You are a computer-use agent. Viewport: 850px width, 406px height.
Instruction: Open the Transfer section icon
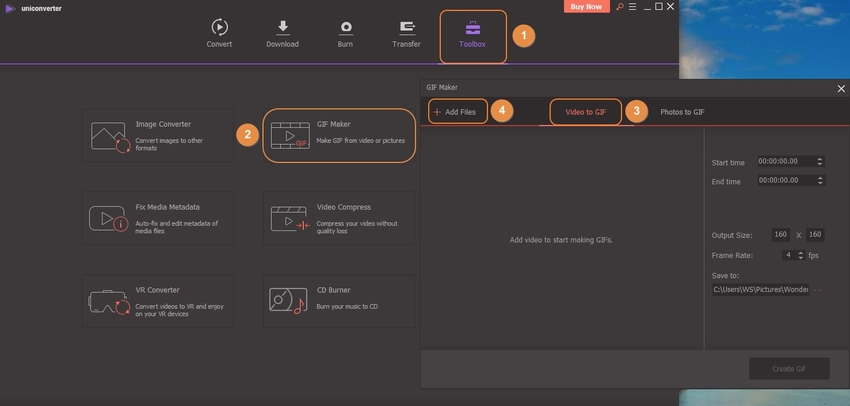coord(408,28)
